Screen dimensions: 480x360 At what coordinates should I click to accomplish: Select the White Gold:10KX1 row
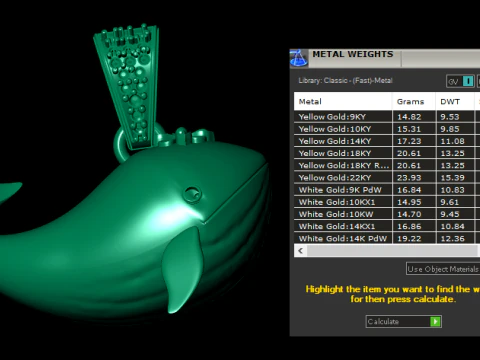387,202
